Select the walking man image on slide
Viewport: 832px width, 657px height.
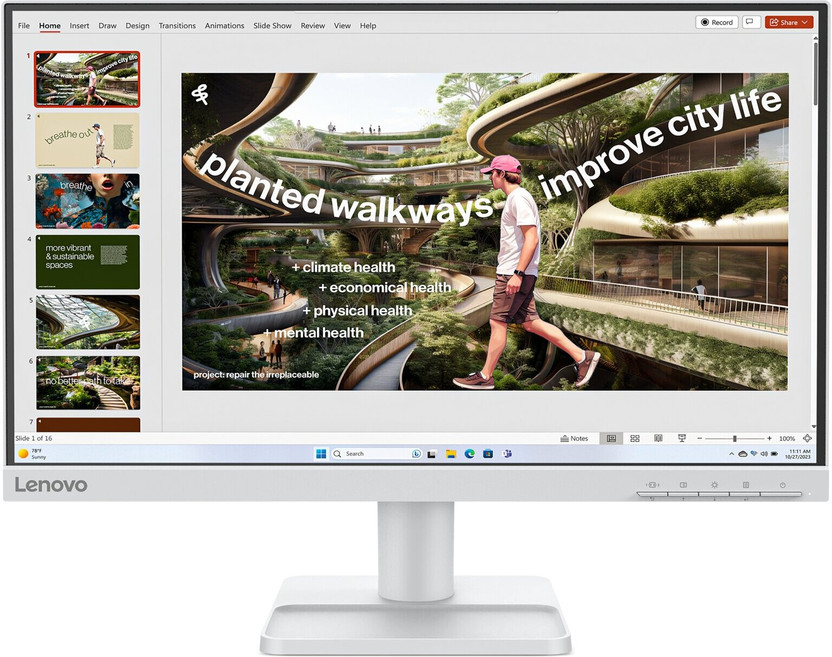pos(519,271)
